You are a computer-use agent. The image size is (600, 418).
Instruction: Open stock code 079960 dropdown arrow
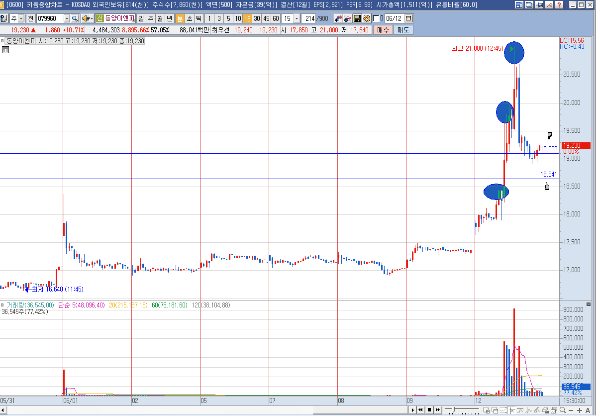tap(67, 18)
